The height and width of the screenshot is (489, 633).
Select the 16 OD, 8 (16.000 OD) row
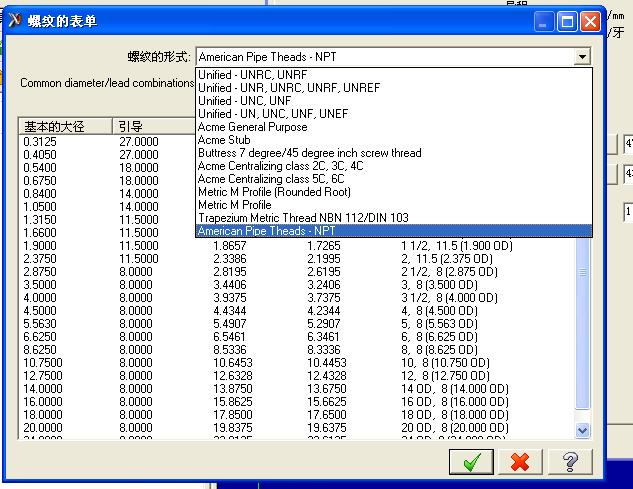click(297, 401)
